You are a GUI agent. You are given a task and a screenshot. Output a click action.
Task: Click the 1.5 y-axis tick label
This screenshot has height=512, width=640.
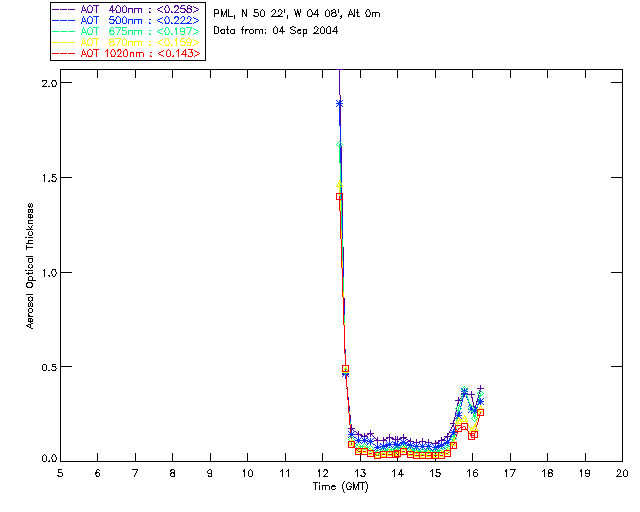(48, 178)
